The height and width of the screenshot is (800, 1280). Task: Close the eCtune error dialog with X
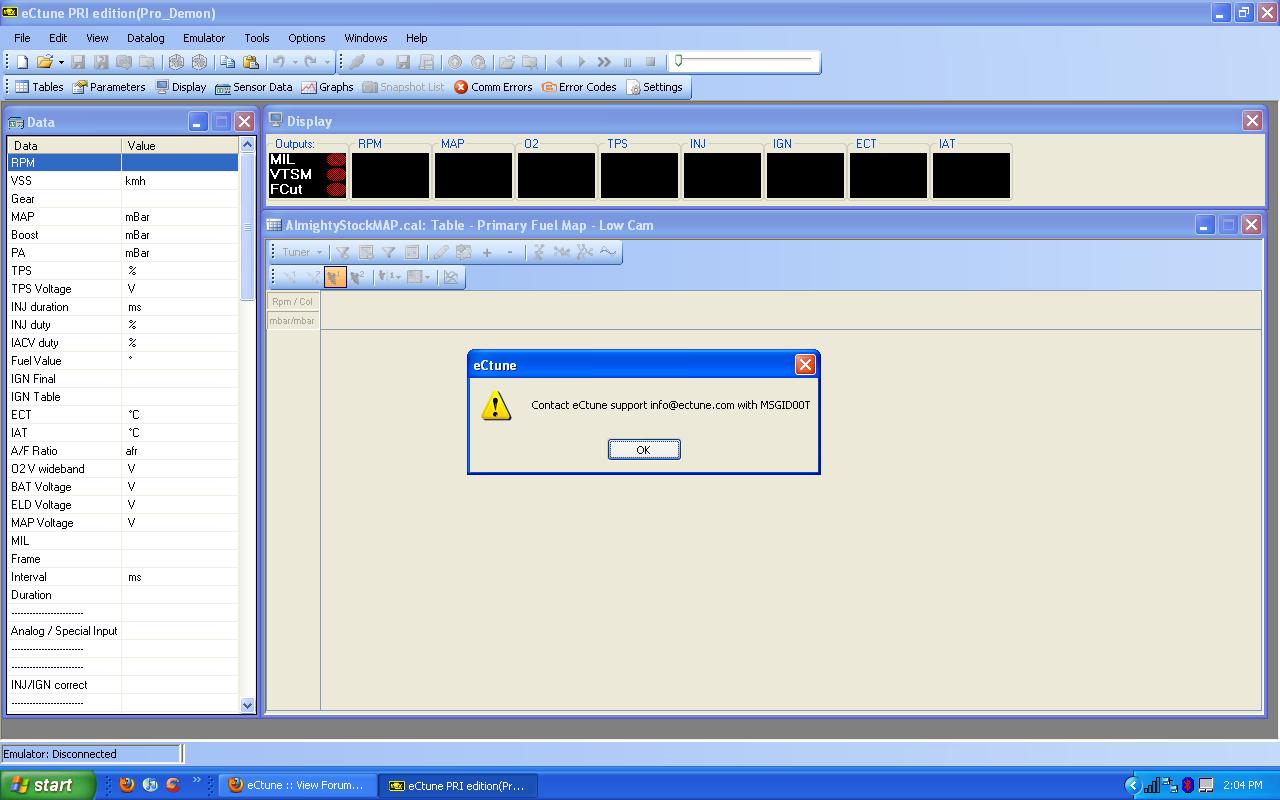tap(805, 365)
